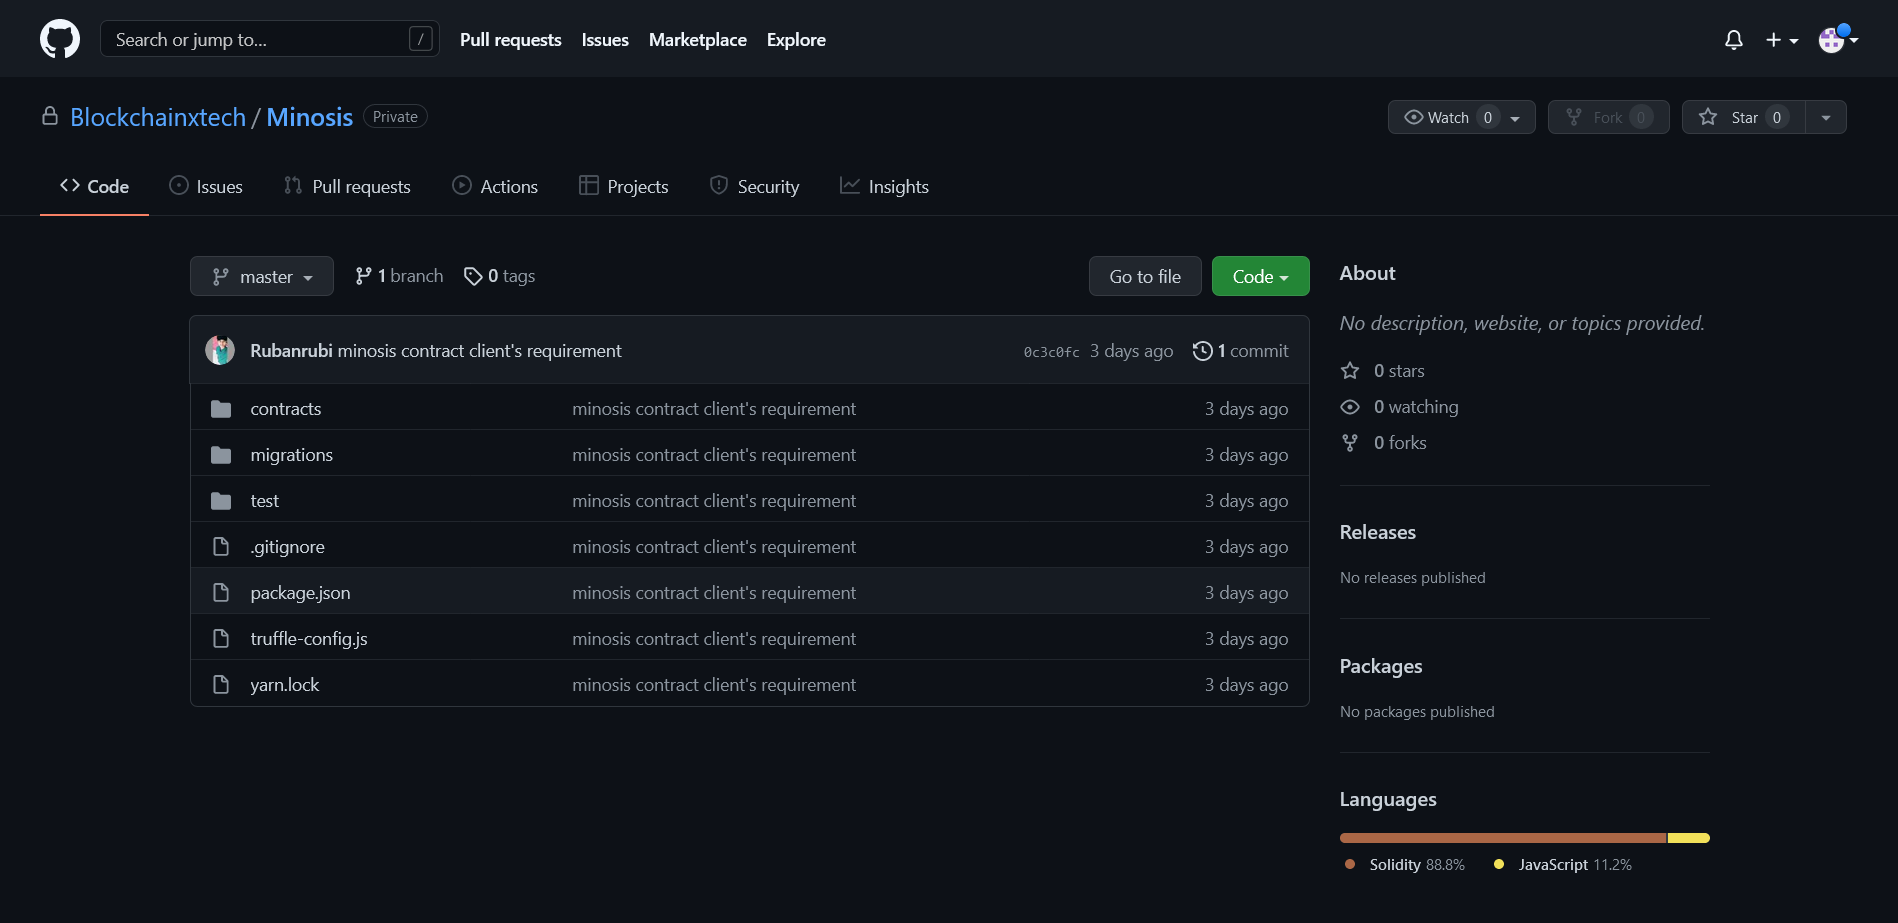Viewport: 1898px width, 923px height.
Task: Switch to the Projects tab
Action: pyautogui.click(x=624, y=186)
